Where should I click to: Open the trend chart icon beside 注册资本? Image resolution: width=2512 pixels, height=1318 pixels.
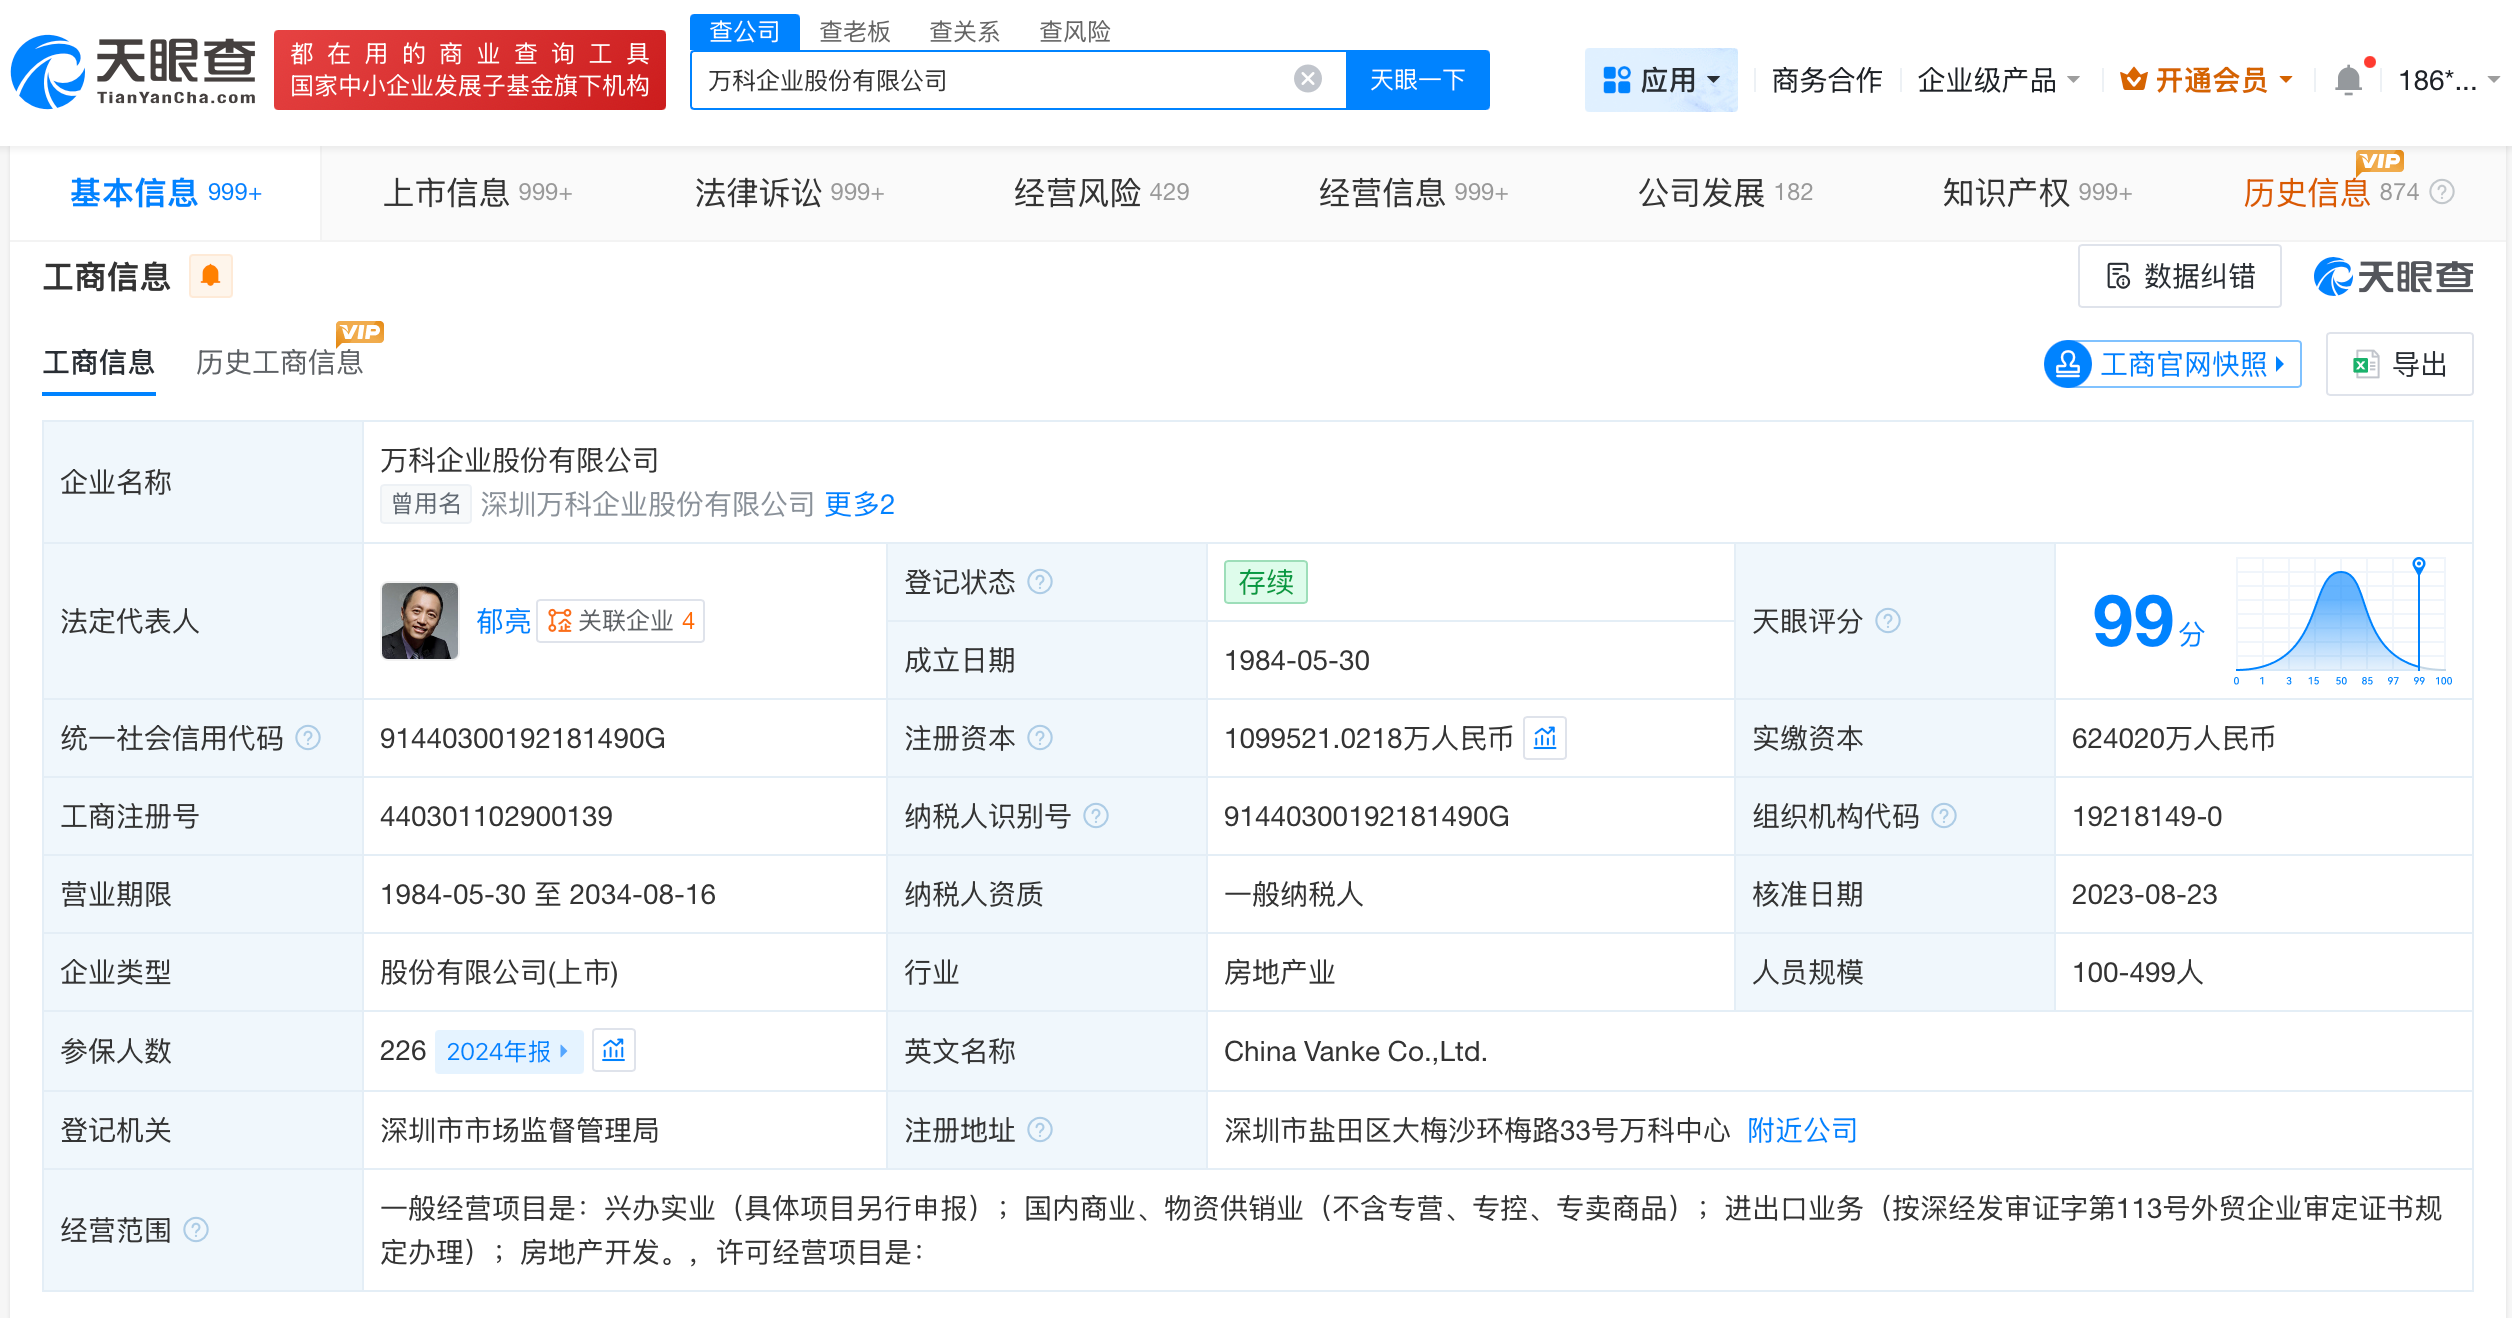(x=1545, y=738)
